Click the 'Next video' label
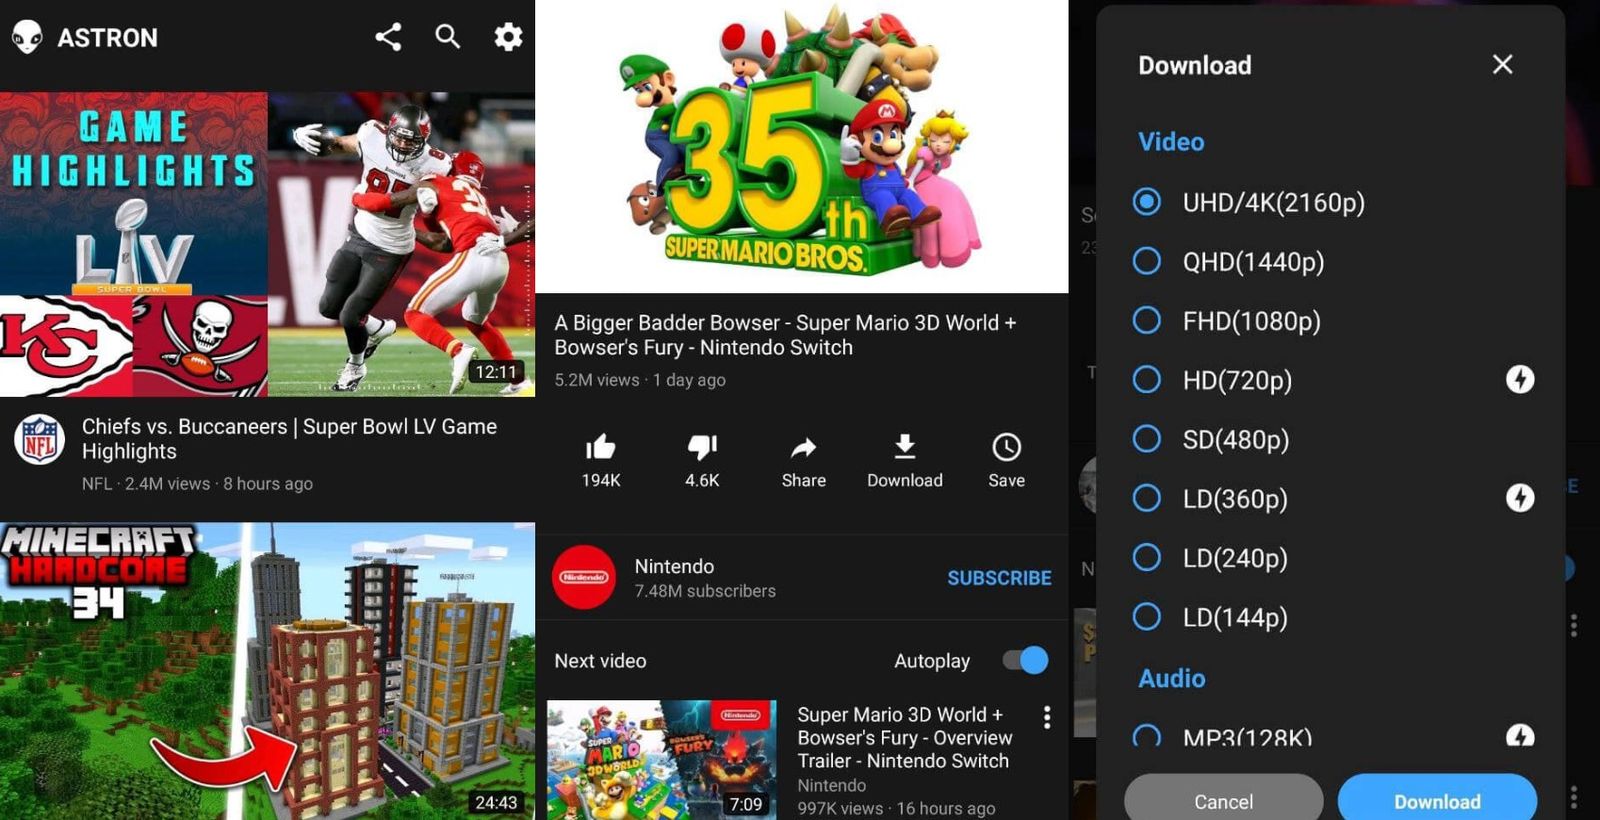The image size is (1600, 820). pyautogui.click(x=600, y=661)
